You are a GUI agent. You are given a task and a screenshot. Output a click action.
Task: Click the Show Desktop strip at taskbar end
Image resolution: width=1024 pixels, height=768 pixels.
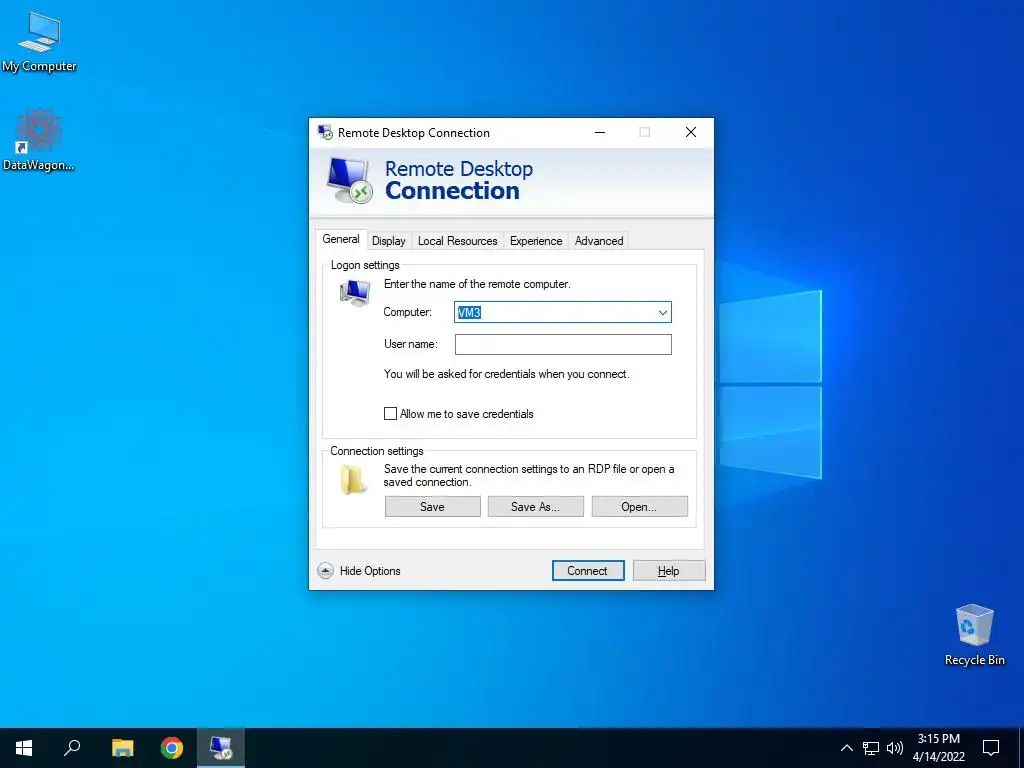[1021, 748]
